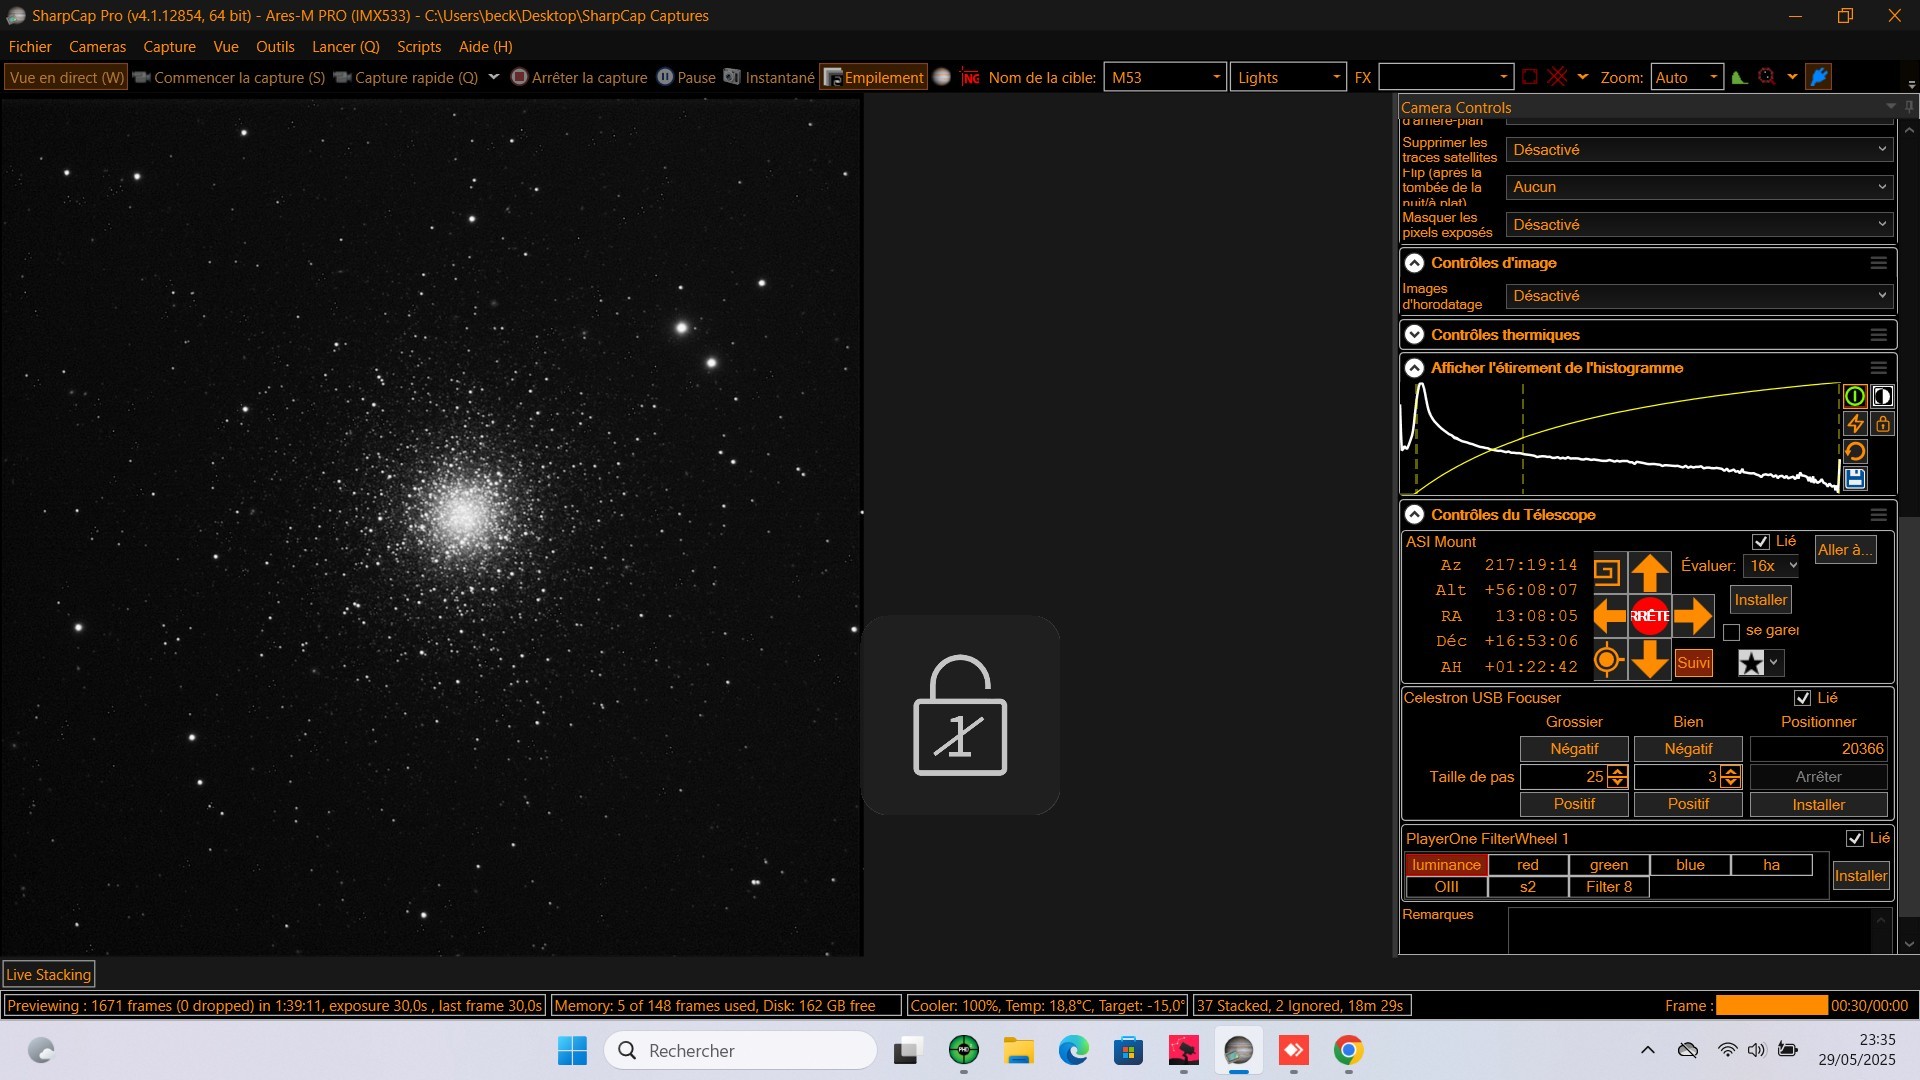Select the red filter
This screenshot has width=1920, height=1080.
1527,865
